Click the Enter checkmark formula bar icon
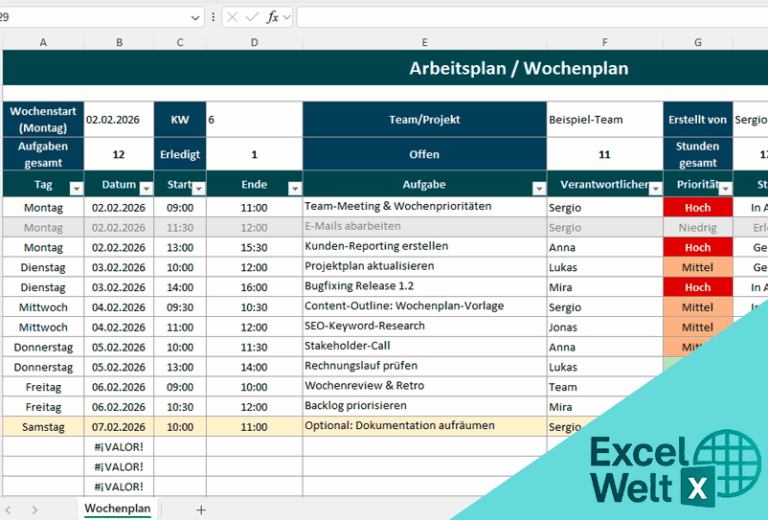This screenshot has width=768, height=520. coord(252,18)
